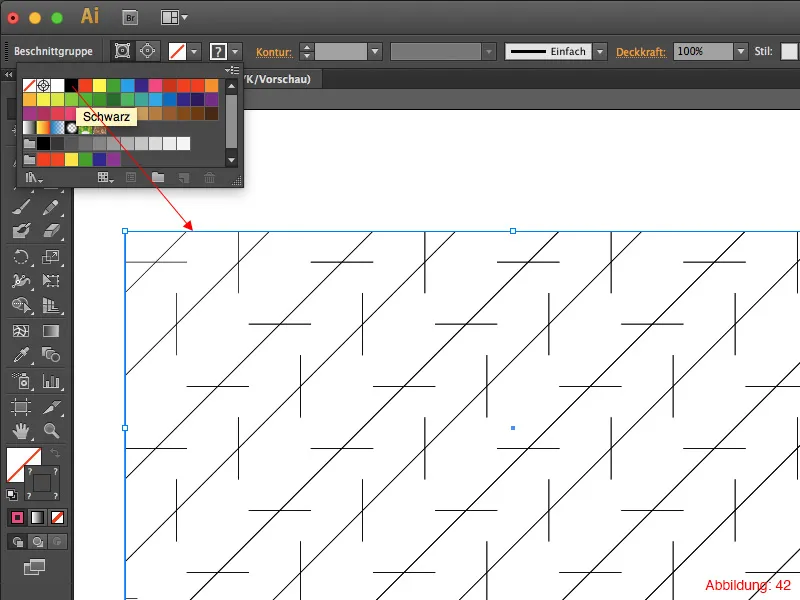Viewport: 800px width, 600px height.
Task: Open the Kontur weight dropdown
Action: [x=375, y=52]
